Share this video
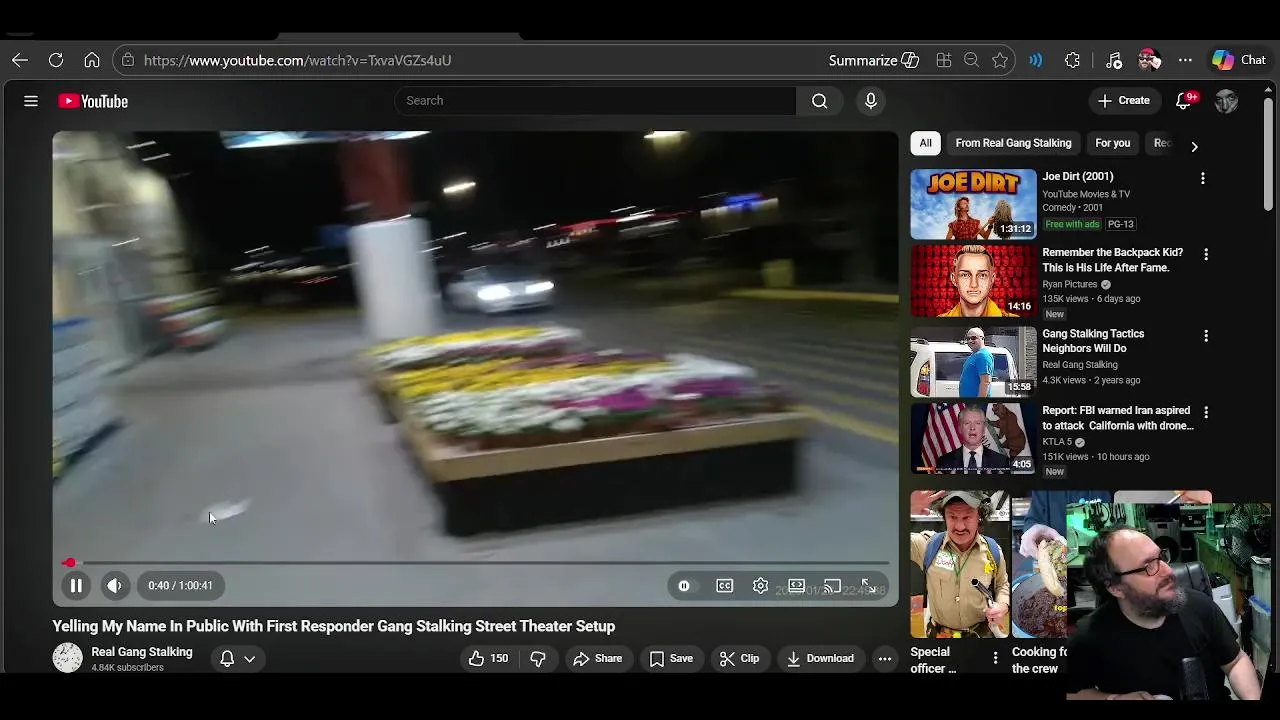The width and height of the screenshot is (1280, 720). click(598, 658)
